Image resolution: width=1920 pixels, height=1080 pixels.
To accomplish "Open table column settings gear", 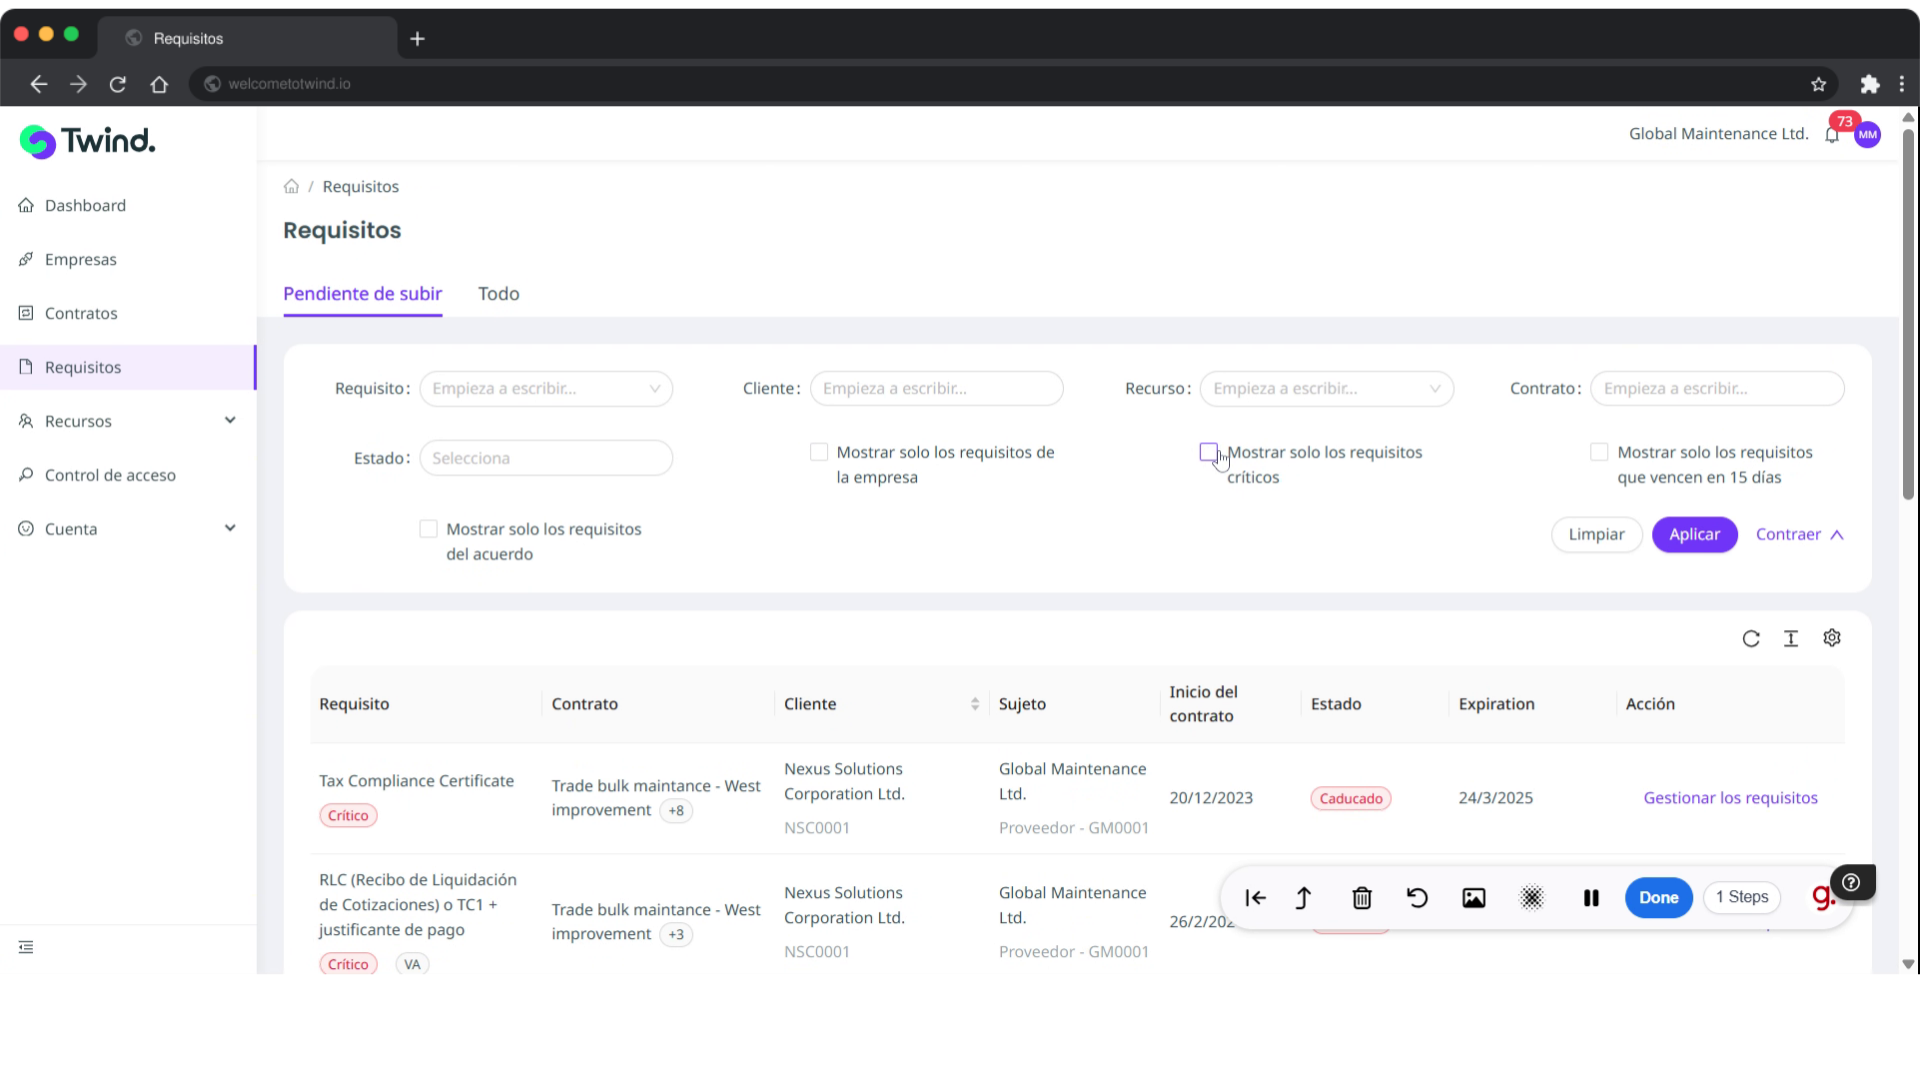I will 1831,638.
